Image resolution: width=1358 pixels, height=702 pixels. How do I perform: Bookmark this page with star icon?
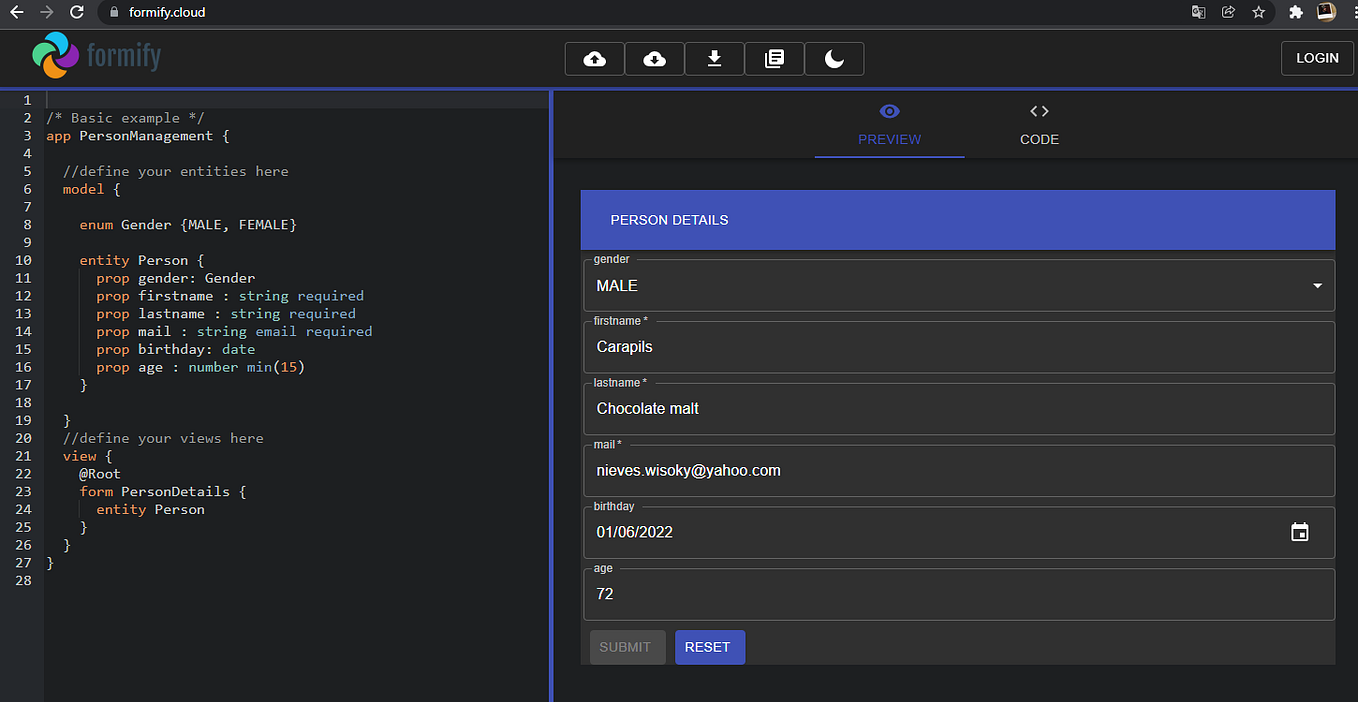click(1258, 12)
